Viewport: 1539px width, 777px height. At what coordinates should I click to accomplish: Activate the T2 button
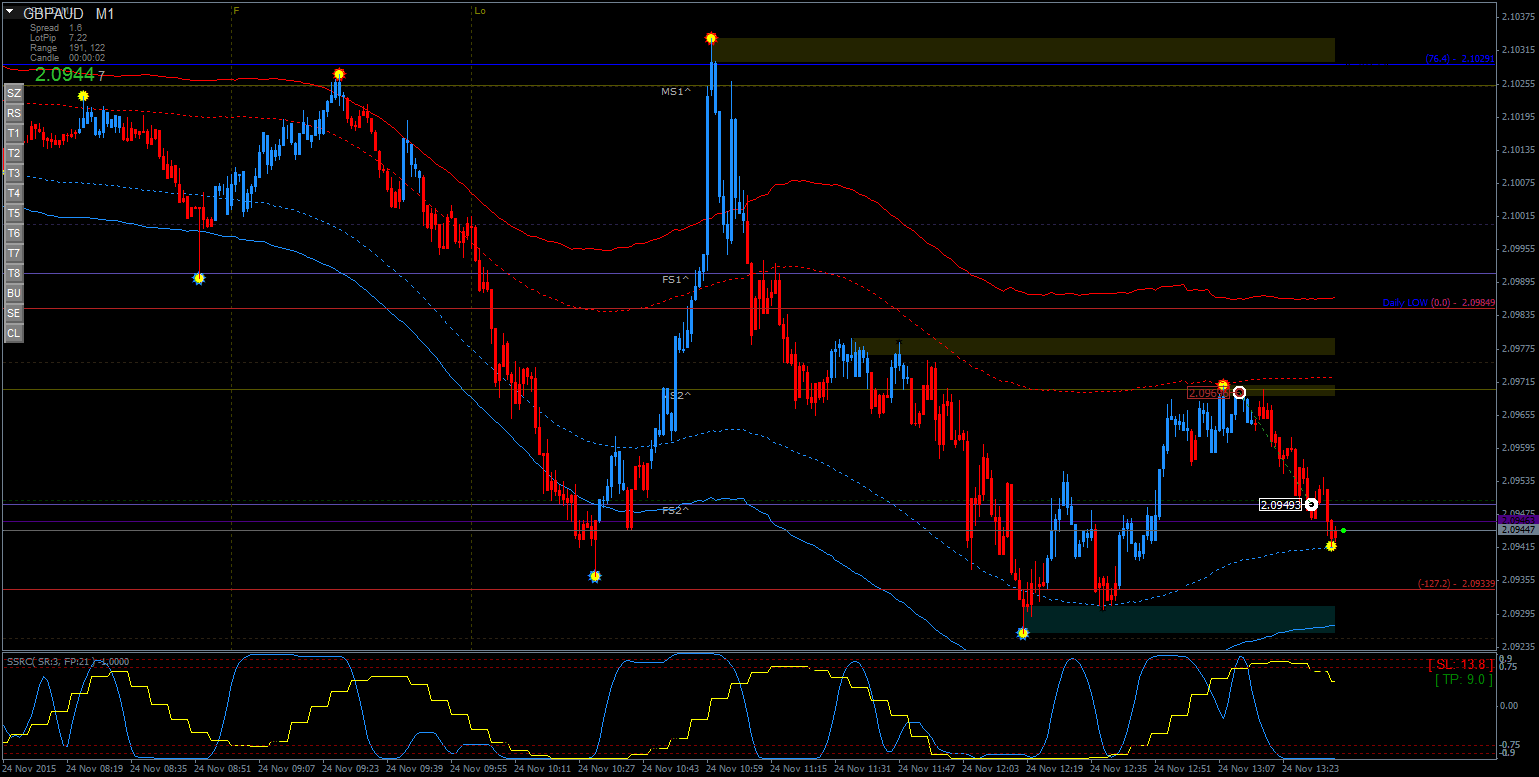coord(14,153)
